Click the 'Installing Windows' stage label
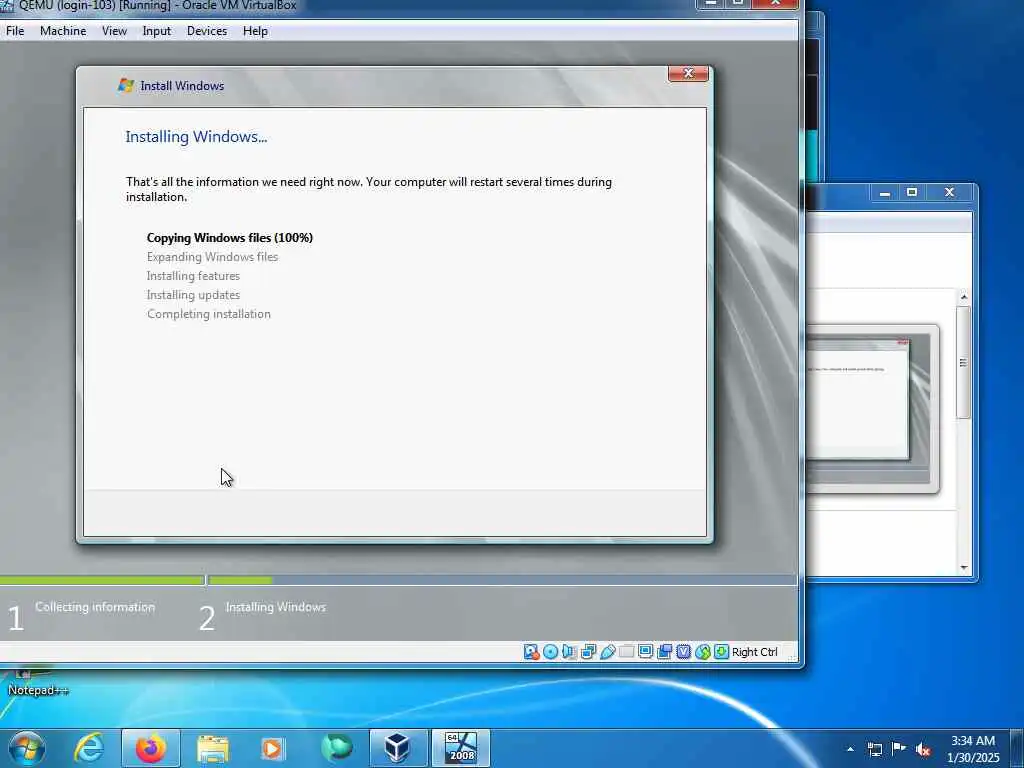This screenshot has width=1024, height=768. [276, 607]
